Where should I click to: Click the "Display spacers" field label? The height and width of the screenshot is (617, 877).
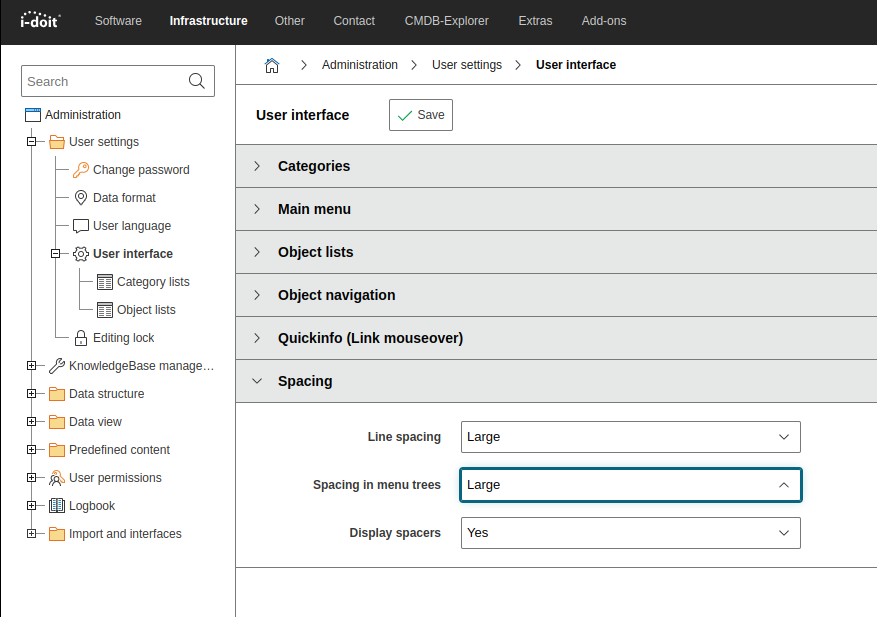coord(395,533)
